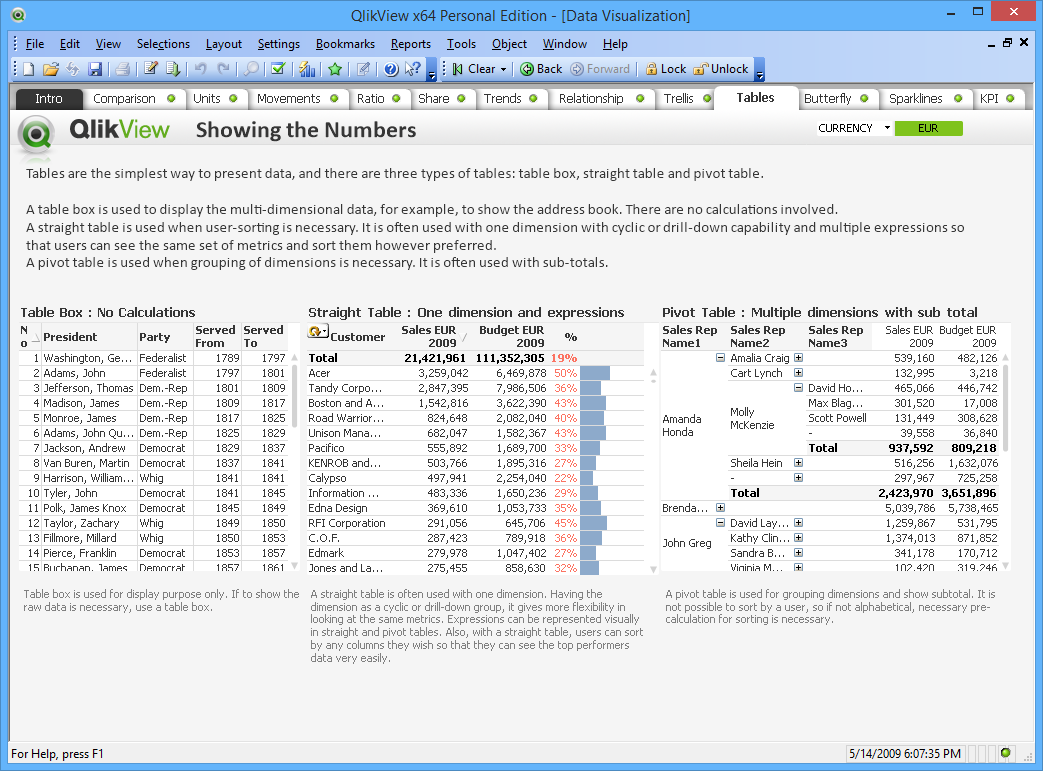Collapse the Amalia Craig pivot row
The image size is (1043, 771).
pyautogui.click(x=720, y=358)
